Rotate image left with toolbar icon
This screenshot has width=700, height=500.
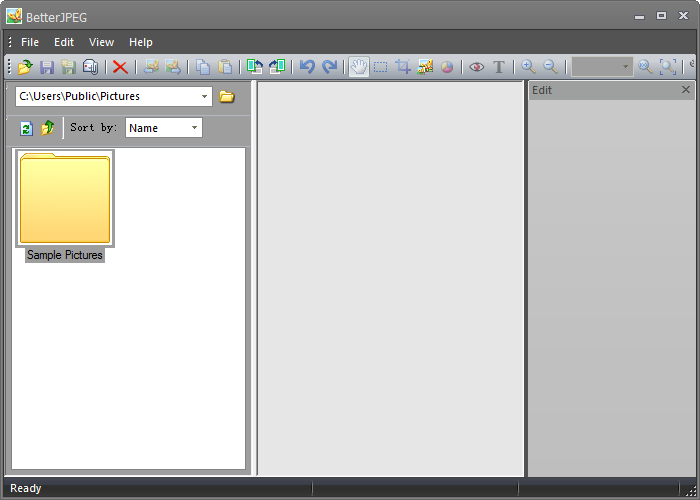click(x=255, y=67)
